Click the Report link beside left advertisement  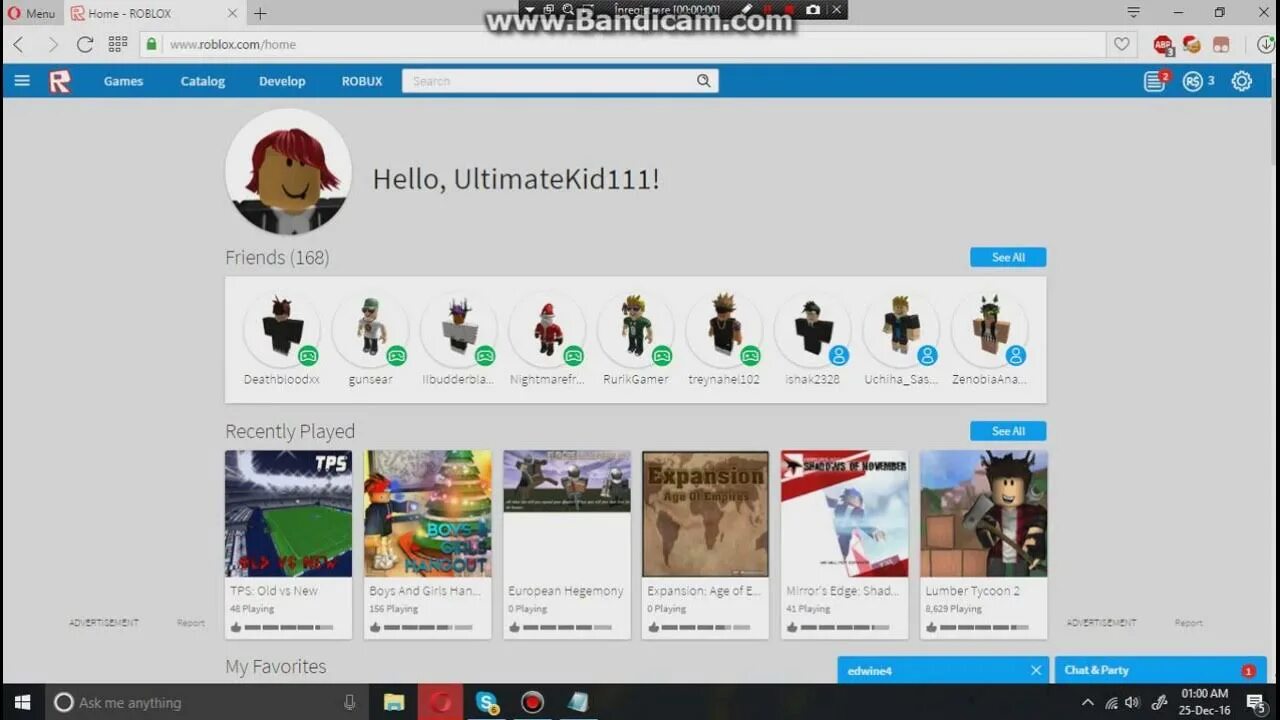190,623
